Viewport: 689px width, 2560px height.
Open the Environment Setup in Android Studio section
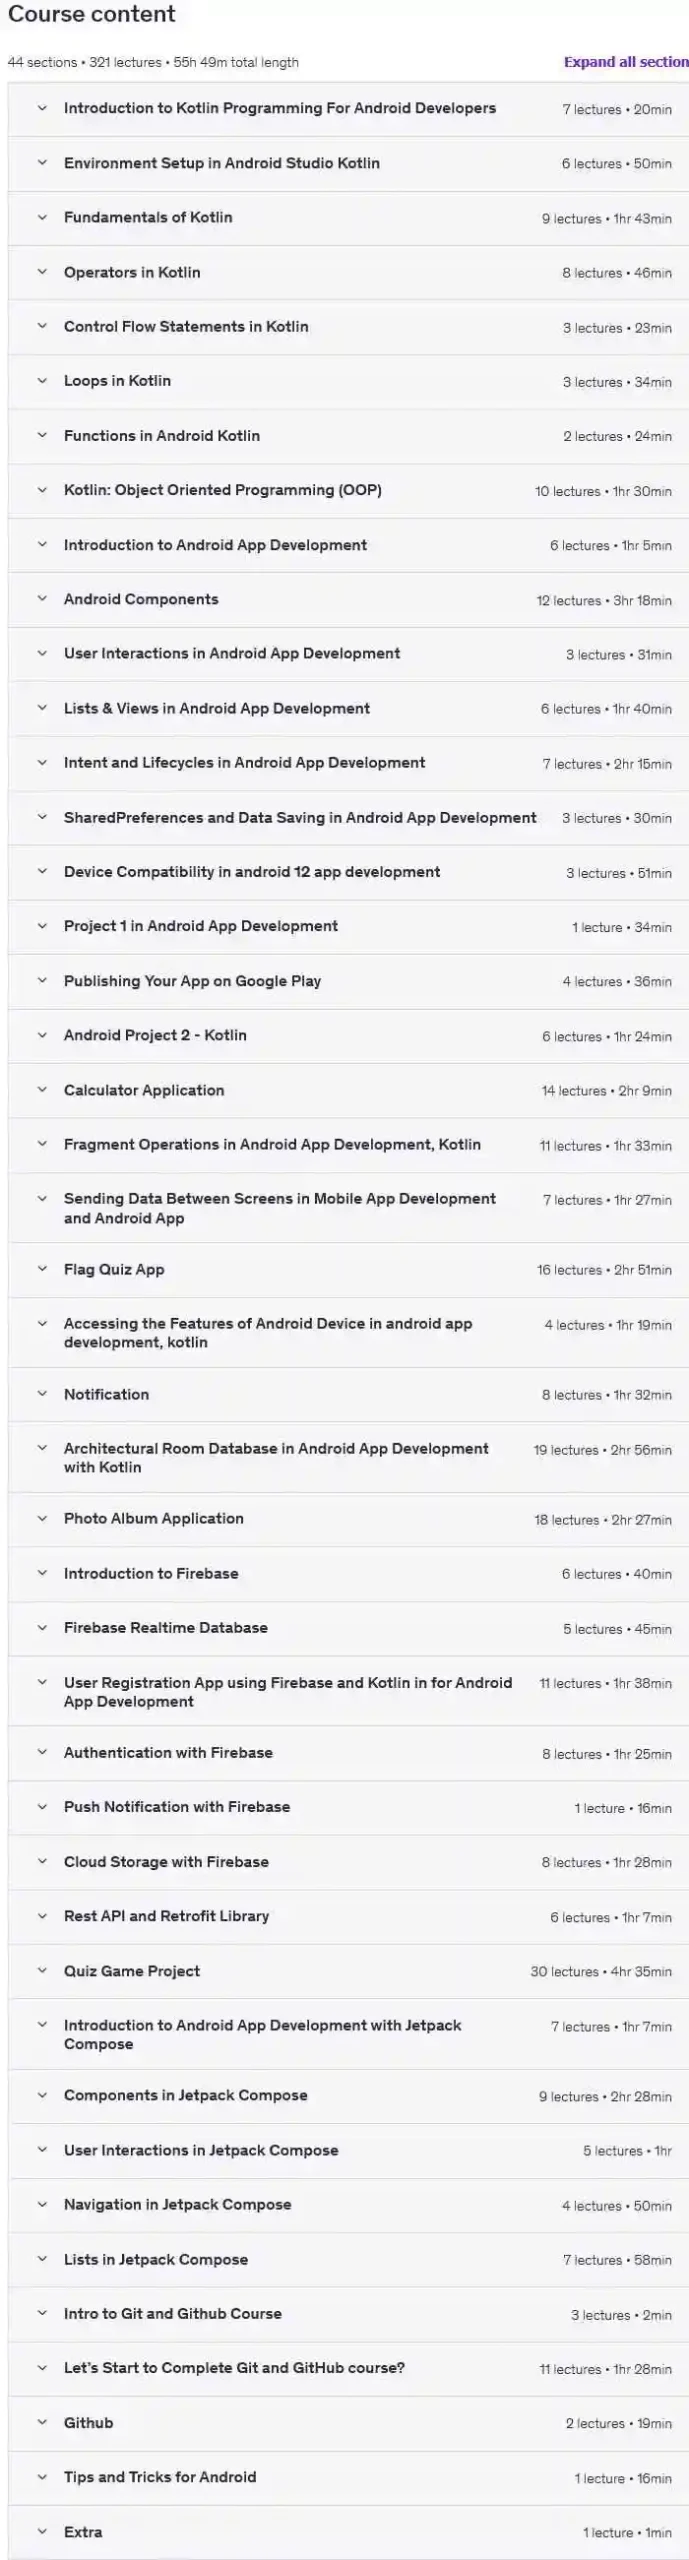point(221,163)
